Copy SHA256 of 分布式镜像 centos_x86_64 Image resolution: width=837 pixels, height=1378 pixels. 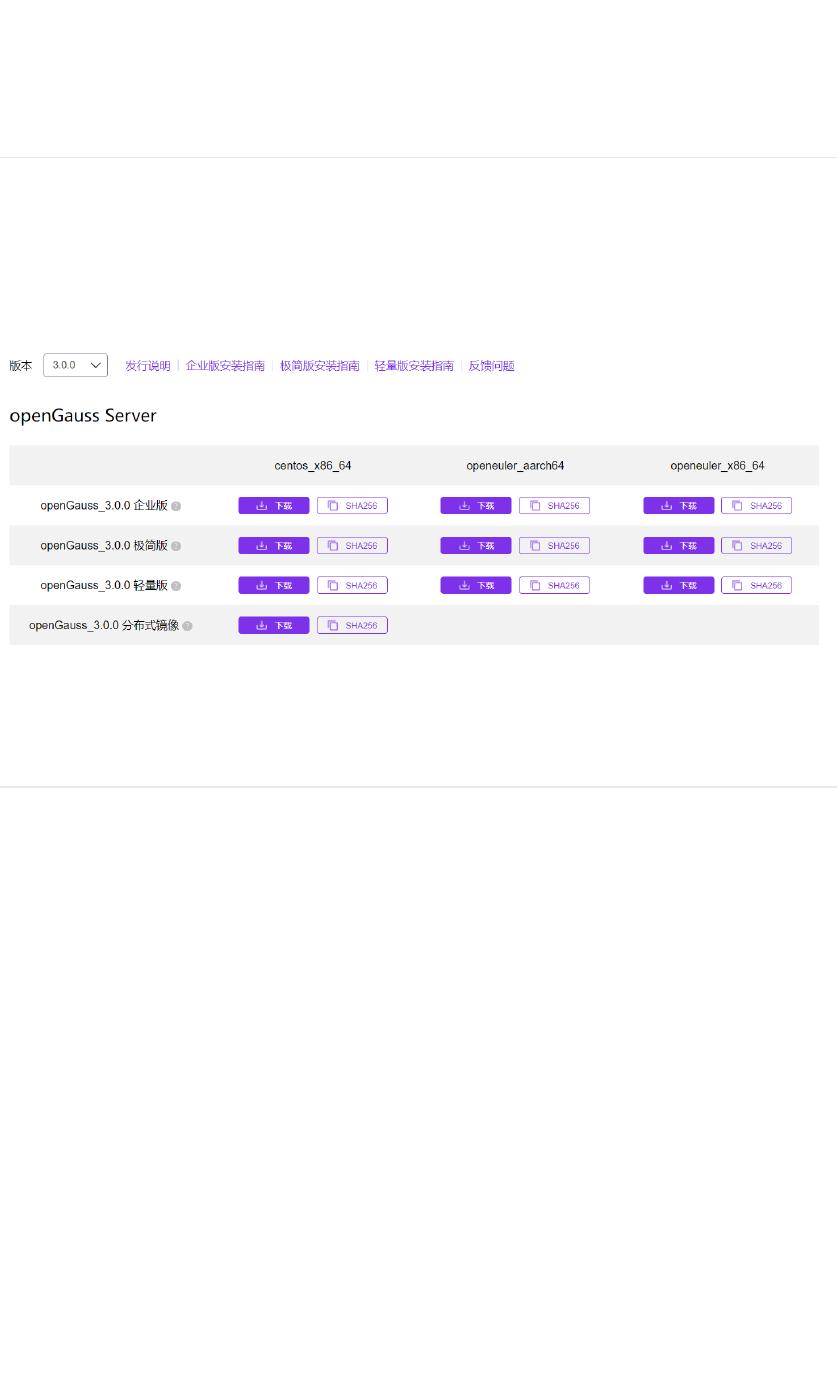click(x=352, y=625)
